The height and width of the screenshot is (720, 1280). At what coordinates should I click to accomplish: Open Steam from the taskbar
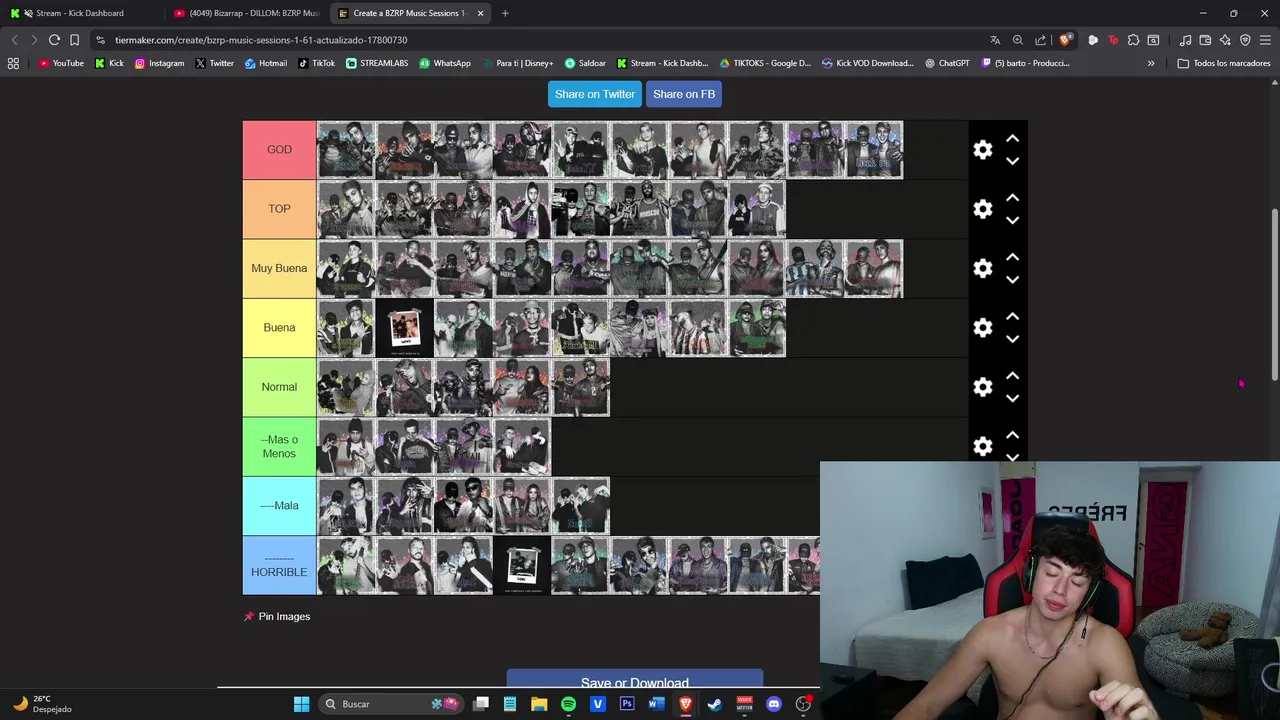tap(715, 704)
